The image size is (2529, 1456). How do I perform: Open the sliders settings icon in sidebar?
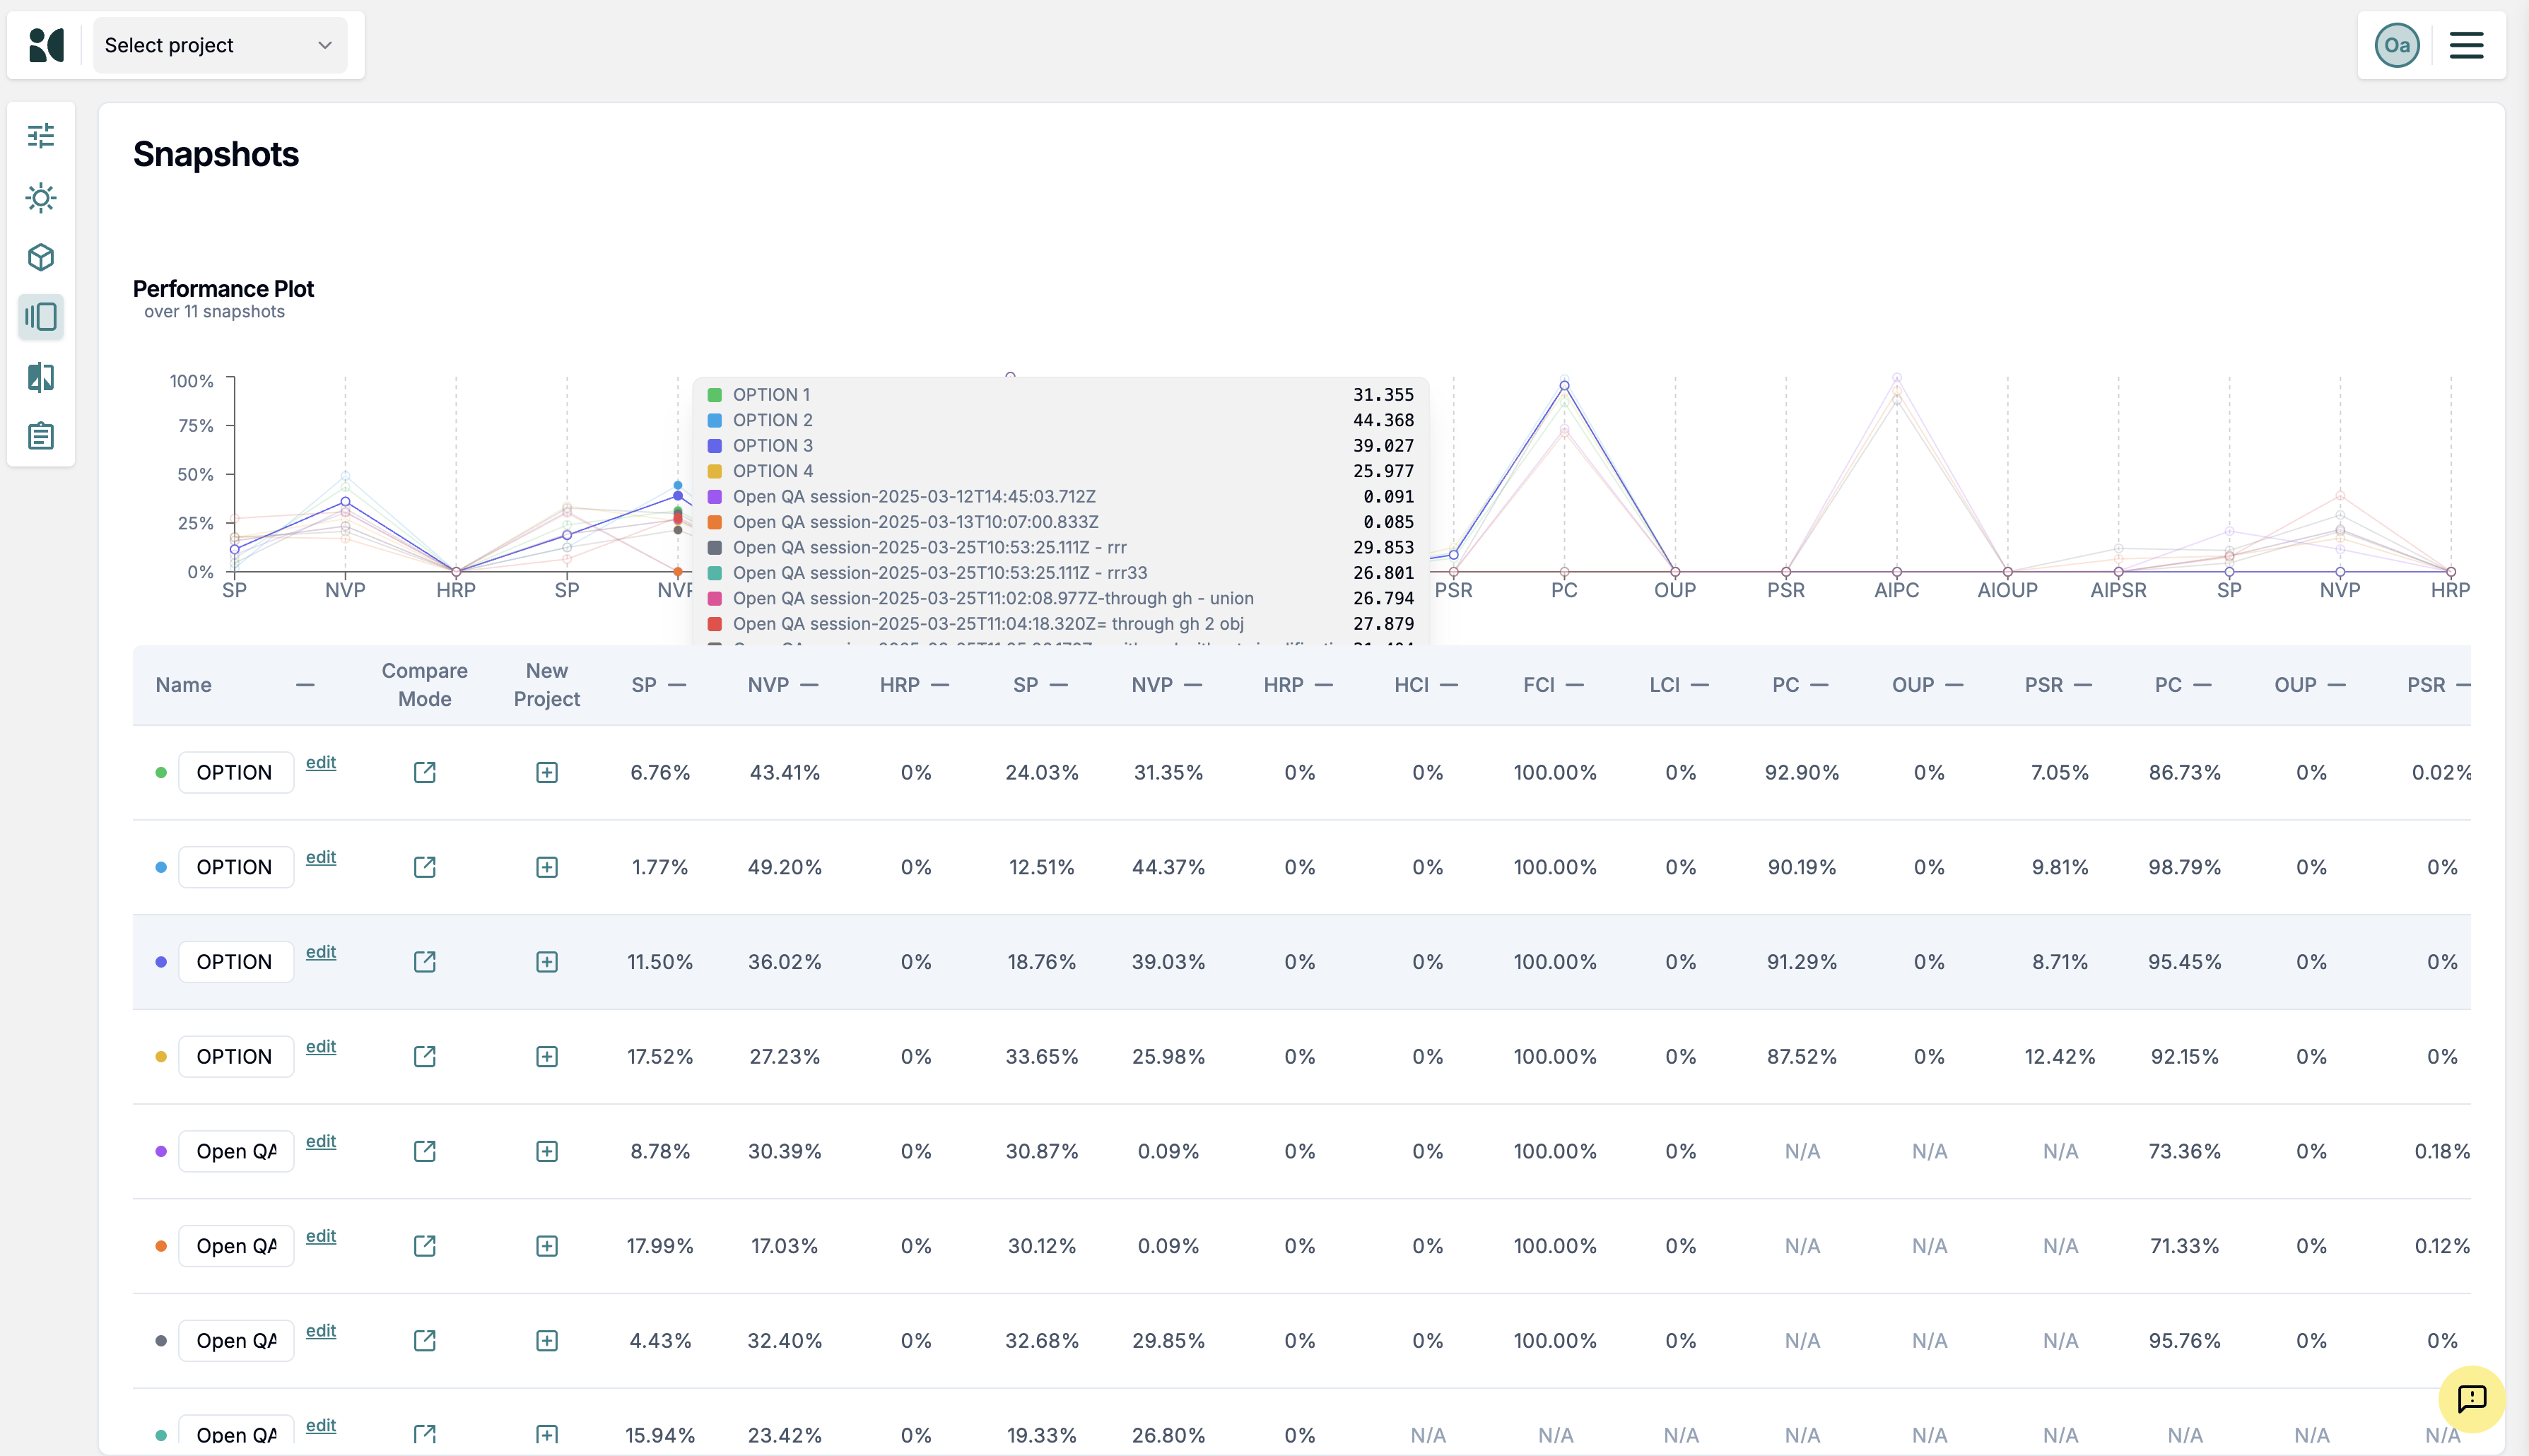point(41,136)
